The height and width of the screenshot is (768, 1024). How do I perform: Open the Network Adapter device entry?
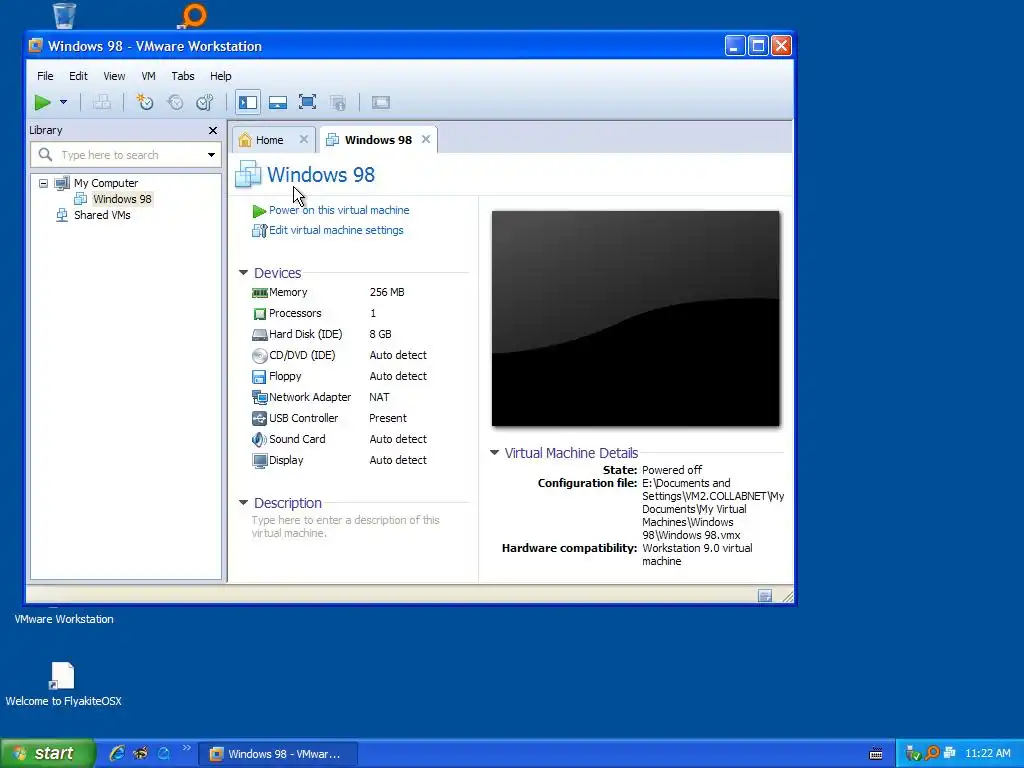coord(310,397)
